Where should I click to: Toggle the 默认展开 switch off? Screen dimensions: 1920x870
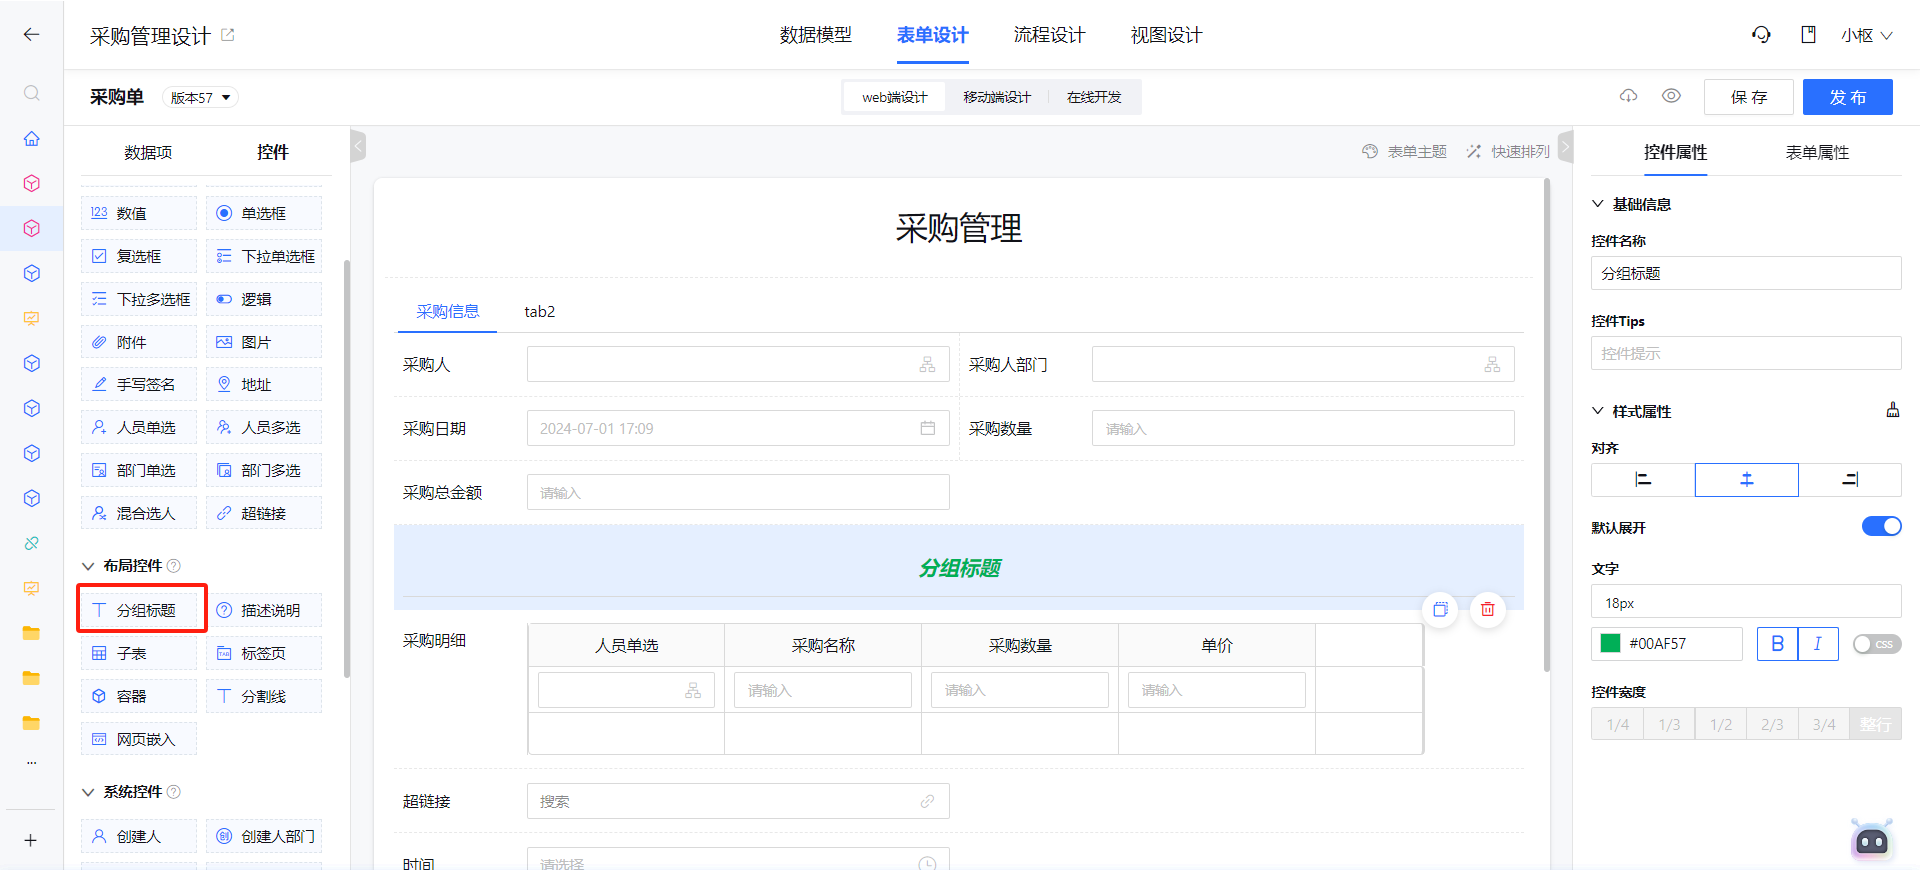point(1881,526)
